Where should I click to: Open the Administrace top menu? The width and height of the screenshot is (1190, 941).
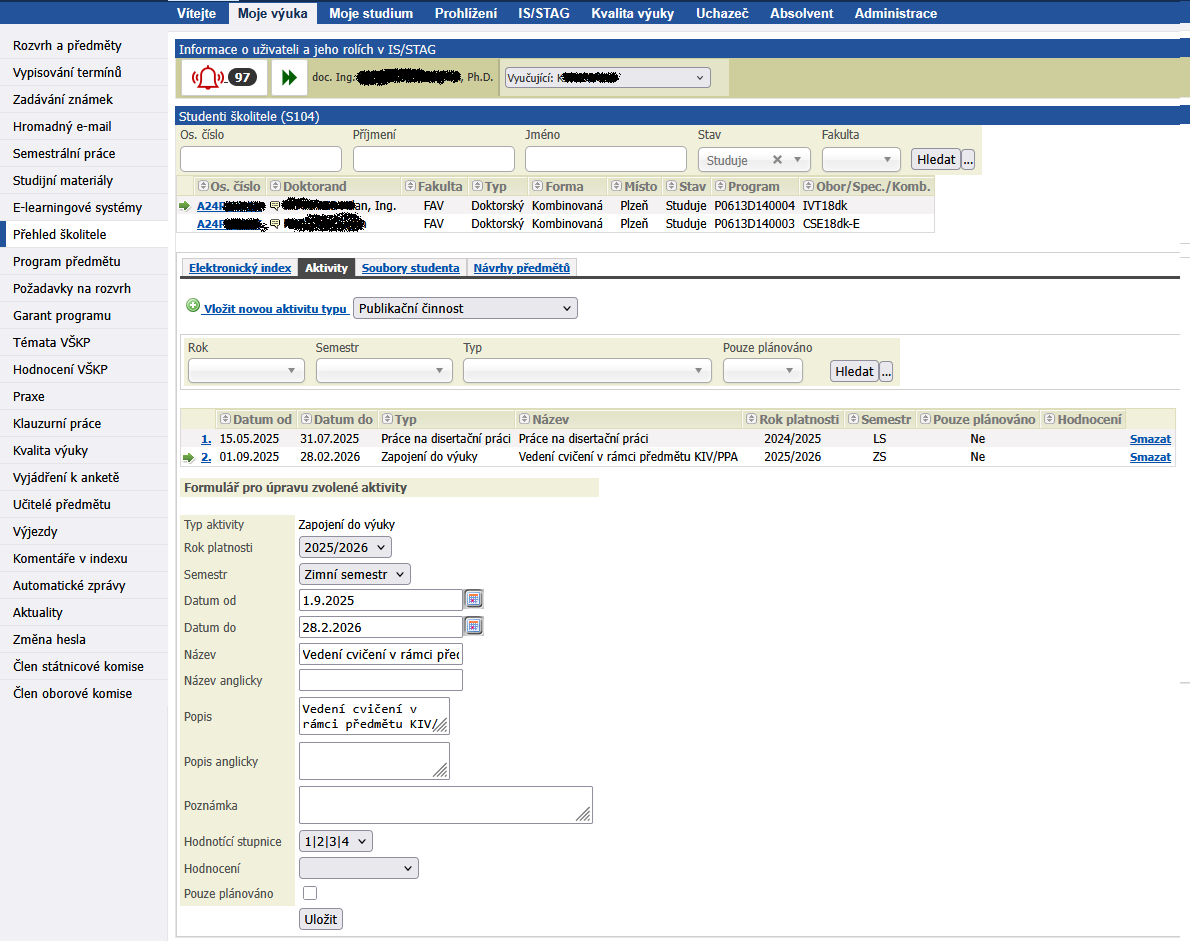click(896, 13)
